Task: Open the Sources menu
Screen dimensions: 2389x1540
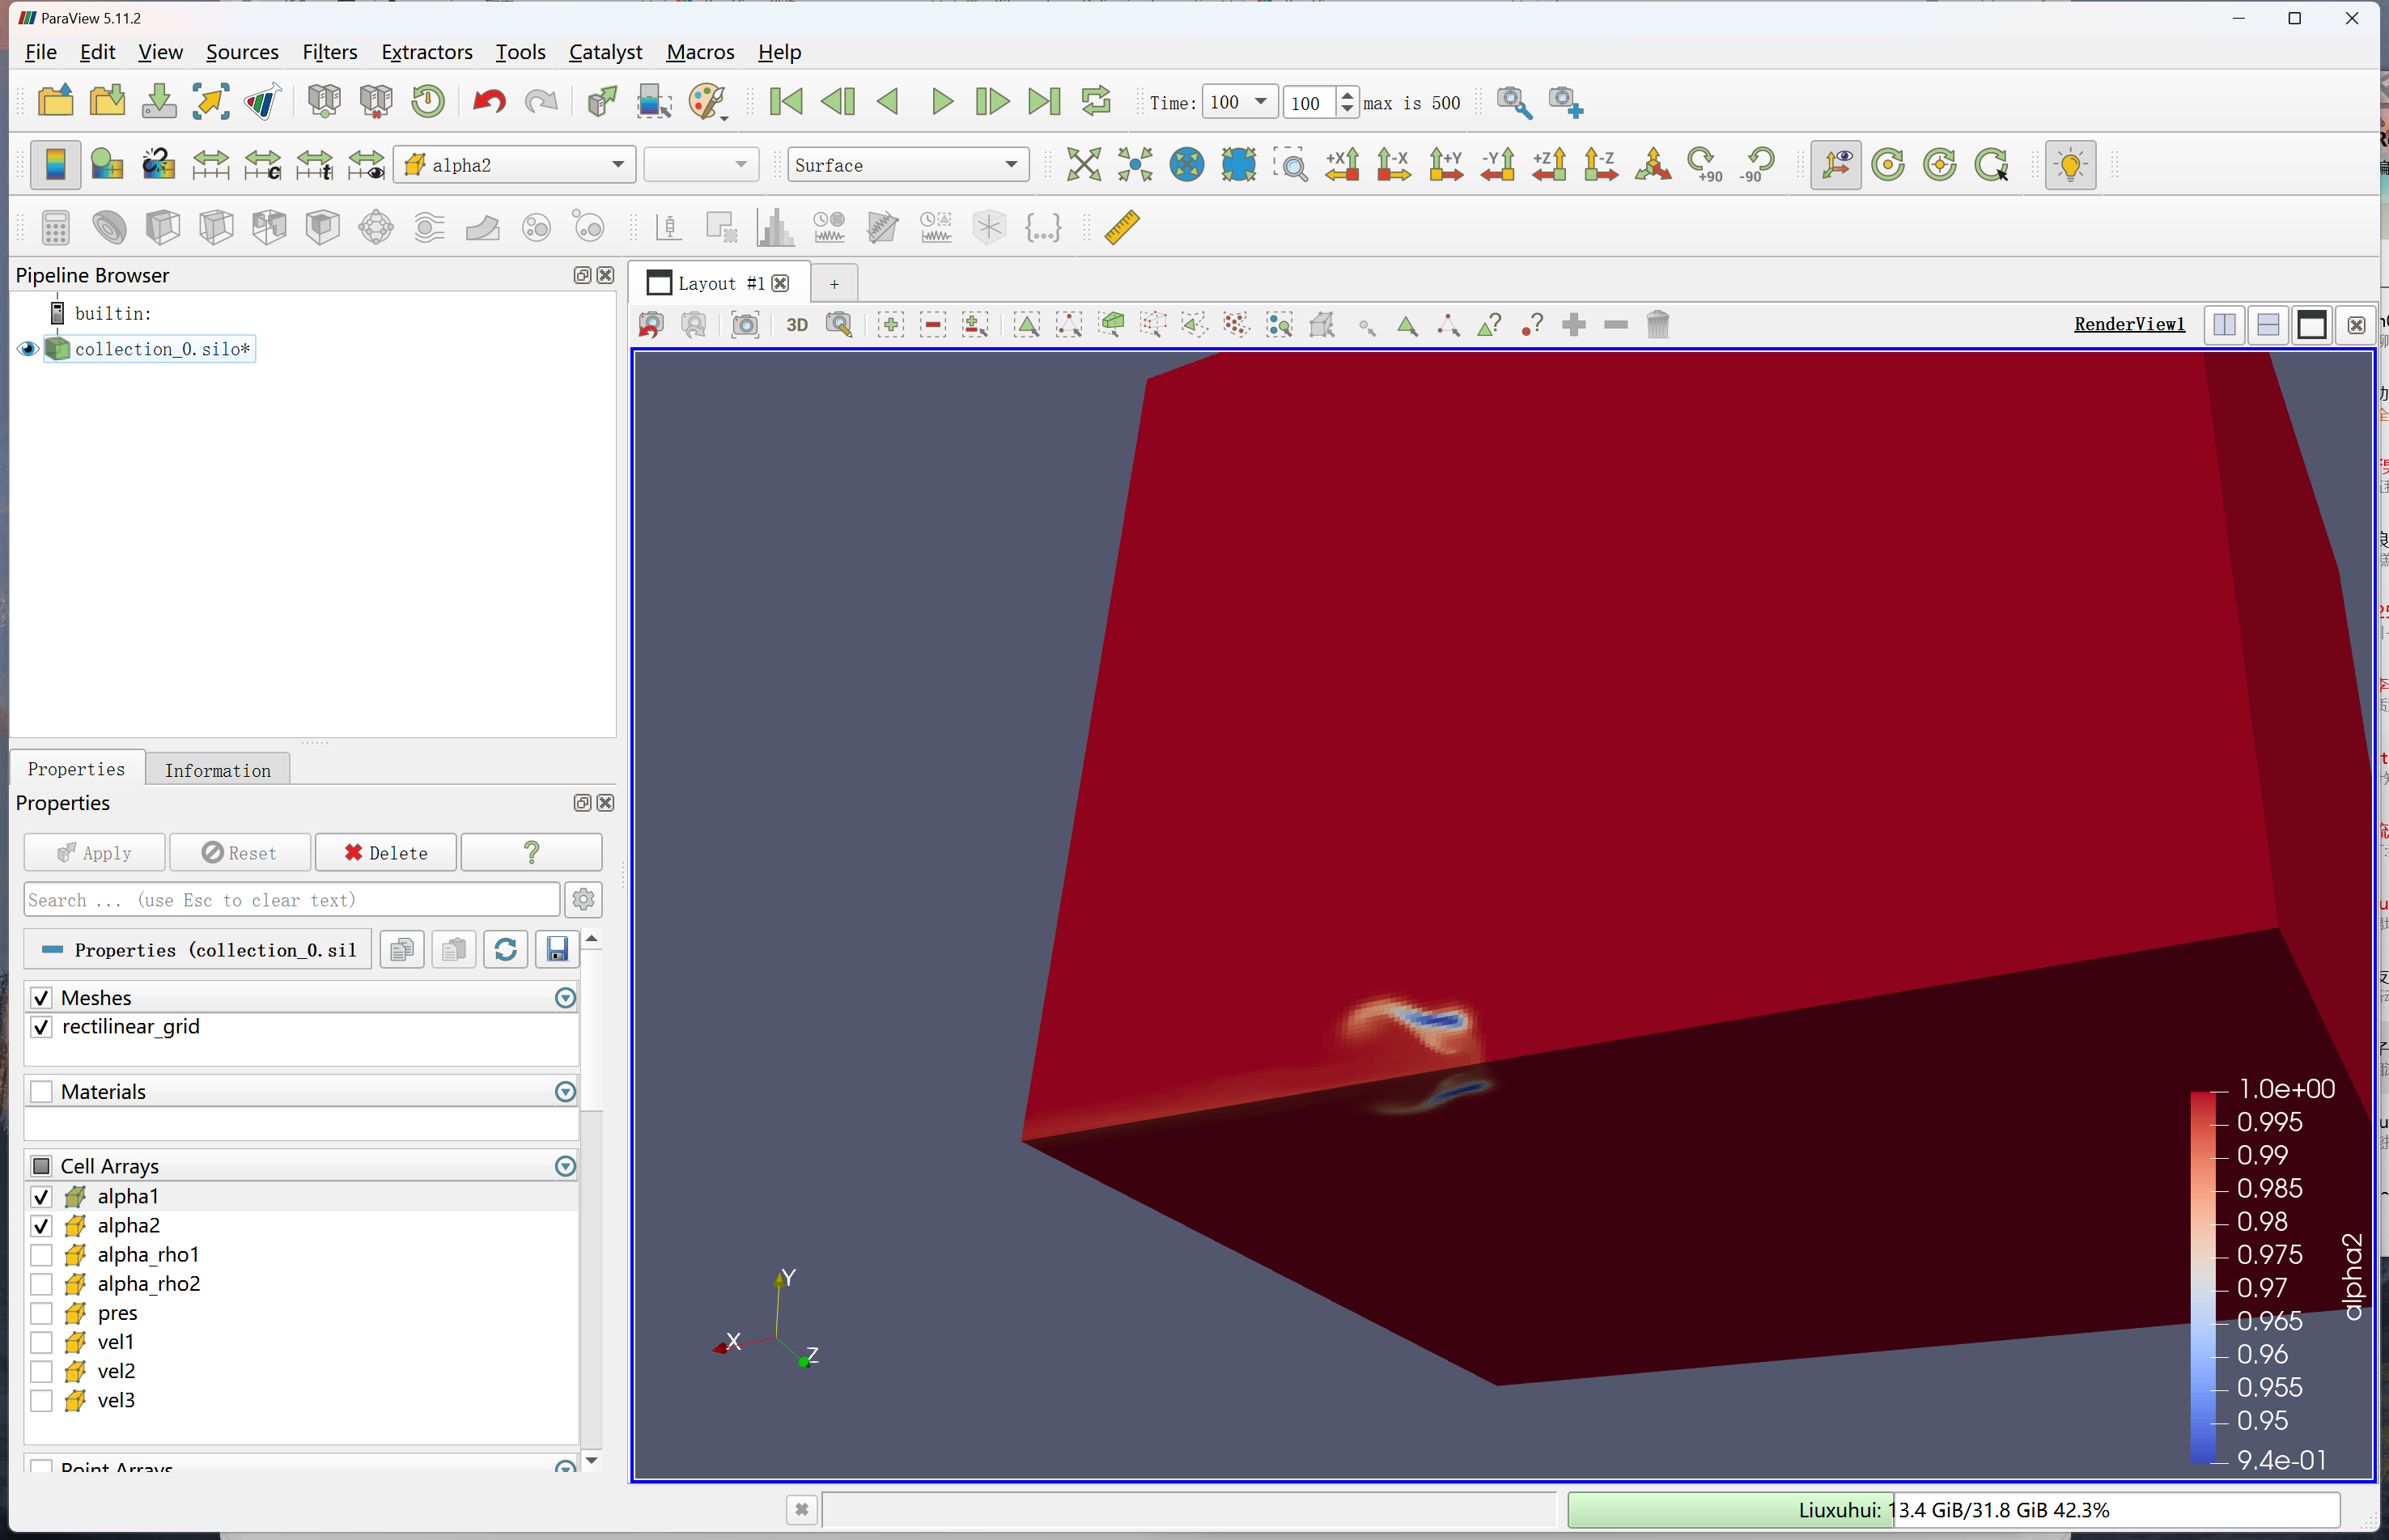Action: point(242,51)
